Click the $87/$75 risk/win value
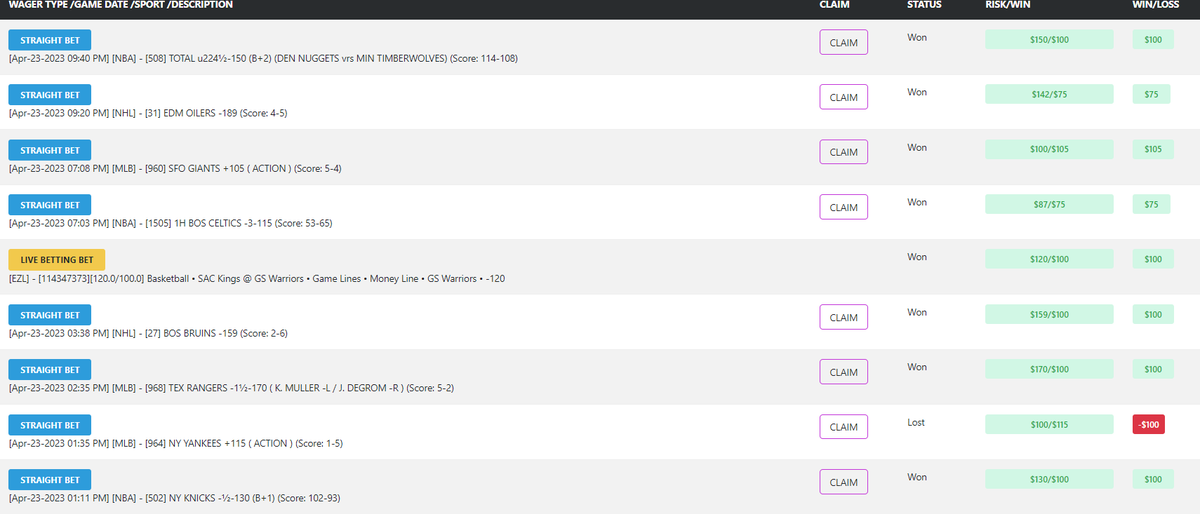Viewport: 1200px width, 514px height. pyautogui.click(x=1049, y=205)
